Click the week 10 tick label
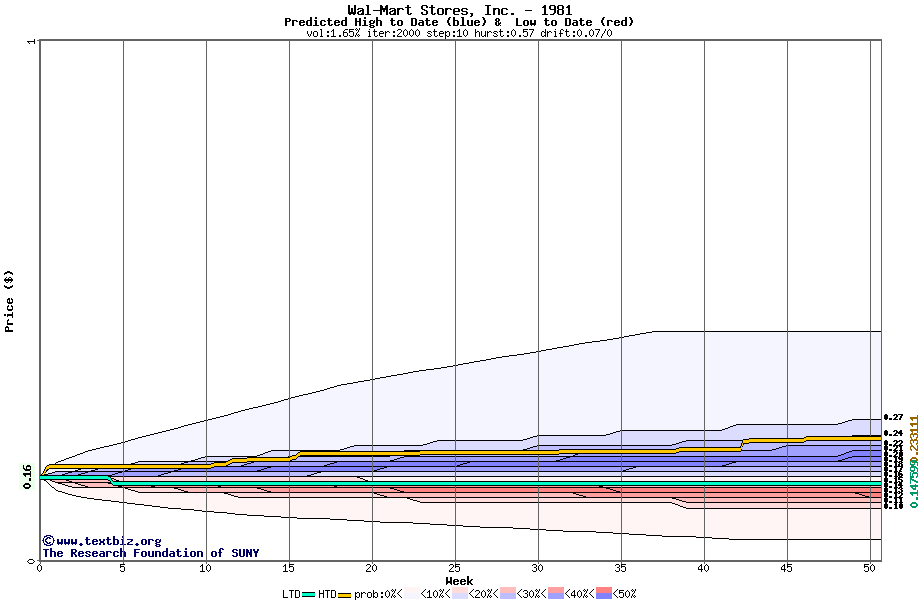The image size is (920, 600). 206,569
